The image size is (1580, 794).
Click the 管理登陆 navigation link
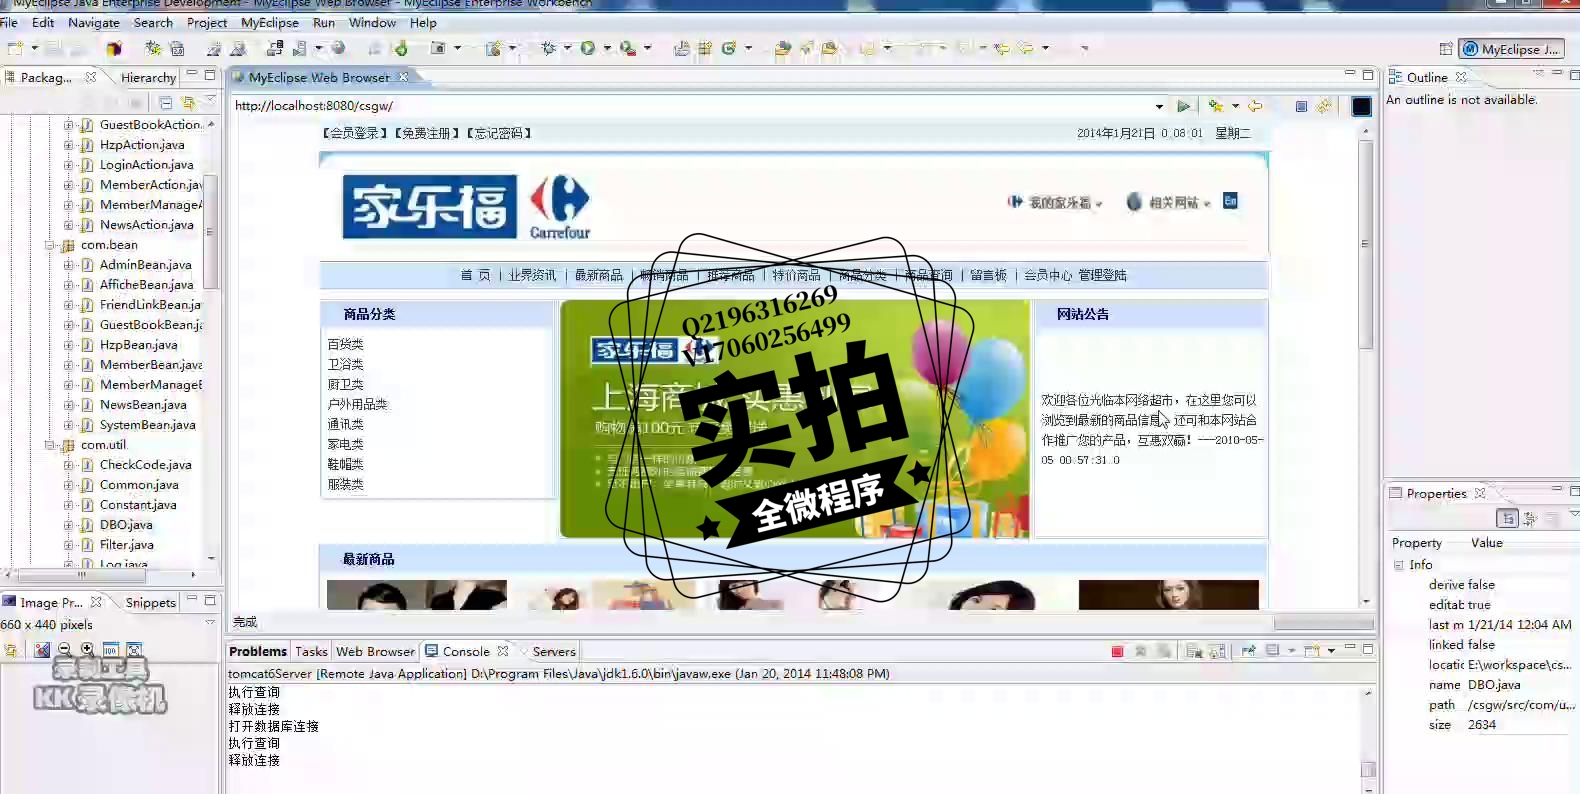pyautogui.click(x=1102, y=275)
